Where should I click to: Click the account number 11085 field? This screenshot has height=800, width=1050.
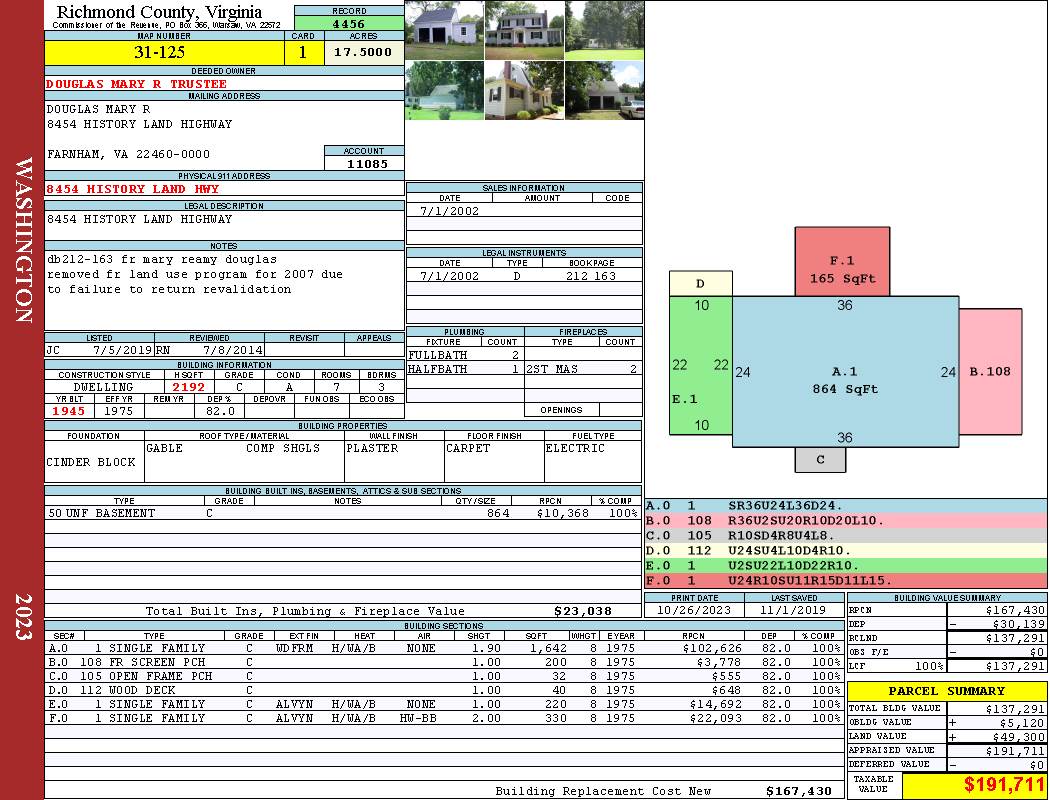[364, 164]
